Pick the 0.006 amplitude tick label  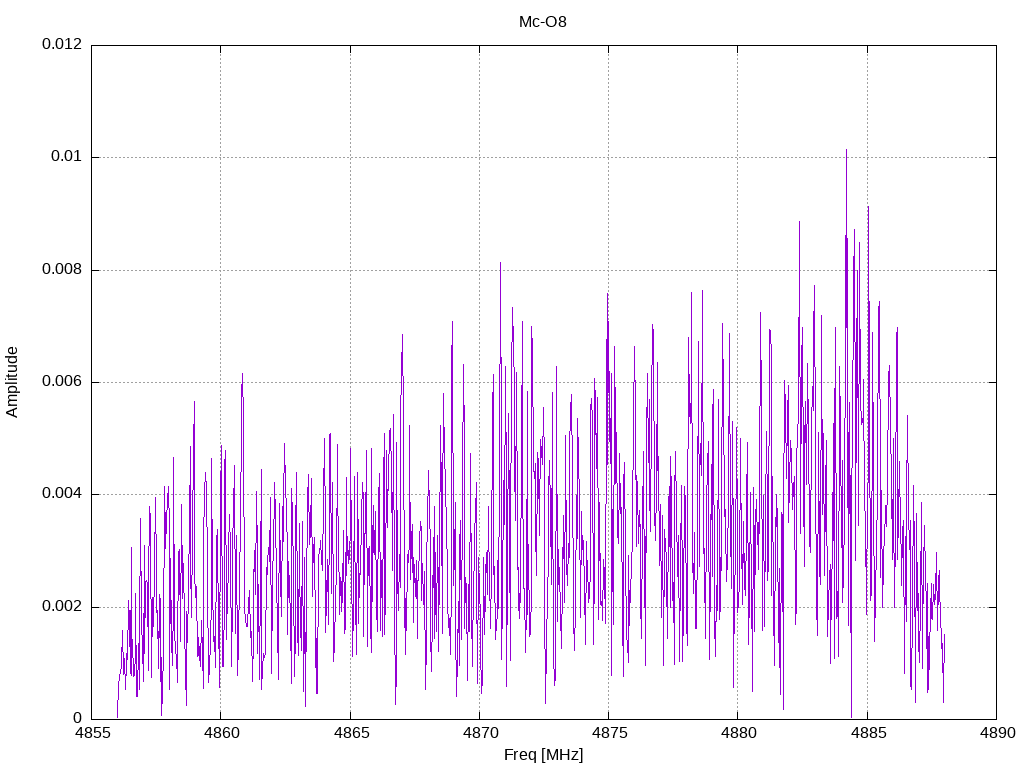pos(61,382)
